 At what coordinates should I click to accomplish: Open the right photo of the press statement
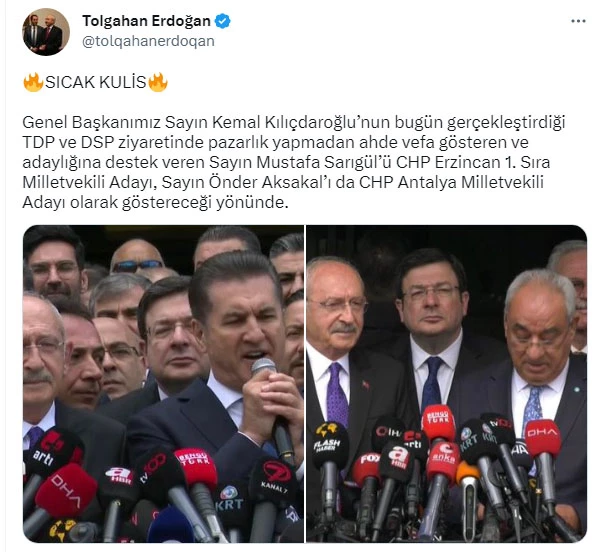(x=447, y=383)
